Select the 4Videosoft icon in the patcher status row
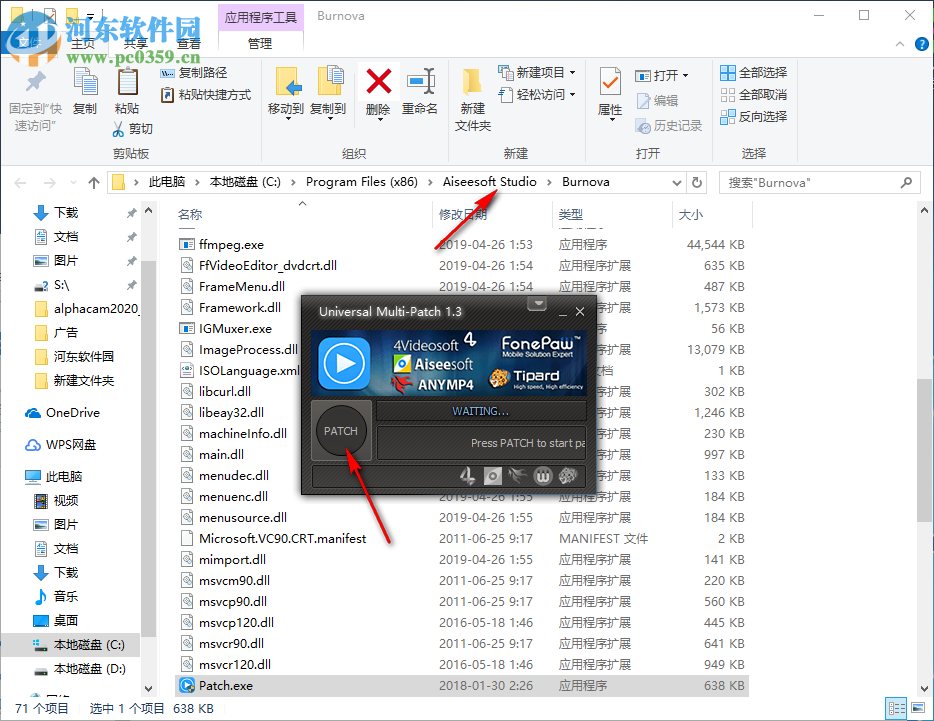The height and width of the screenshot is (721, 934). pyautogui.click(x=465, y=476)
